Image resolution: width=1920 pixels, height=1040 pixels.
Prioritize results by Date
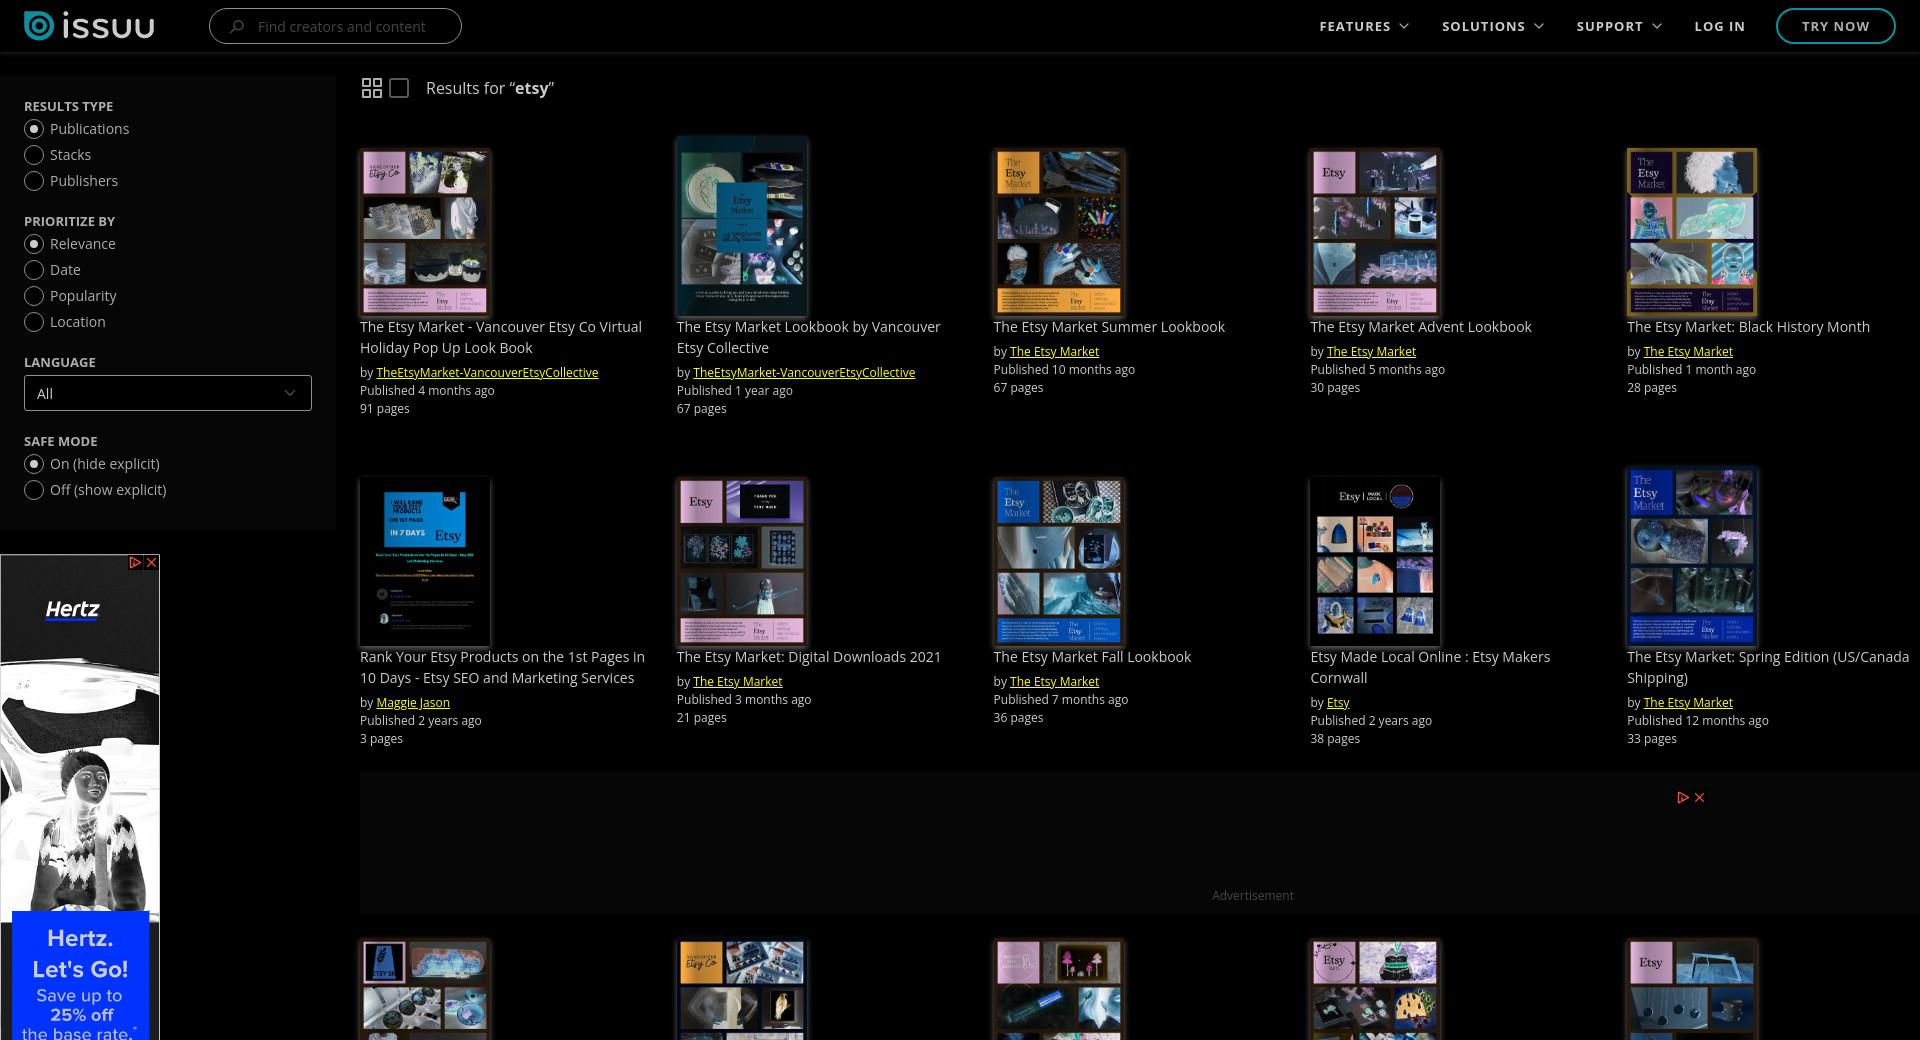[53, 270]
